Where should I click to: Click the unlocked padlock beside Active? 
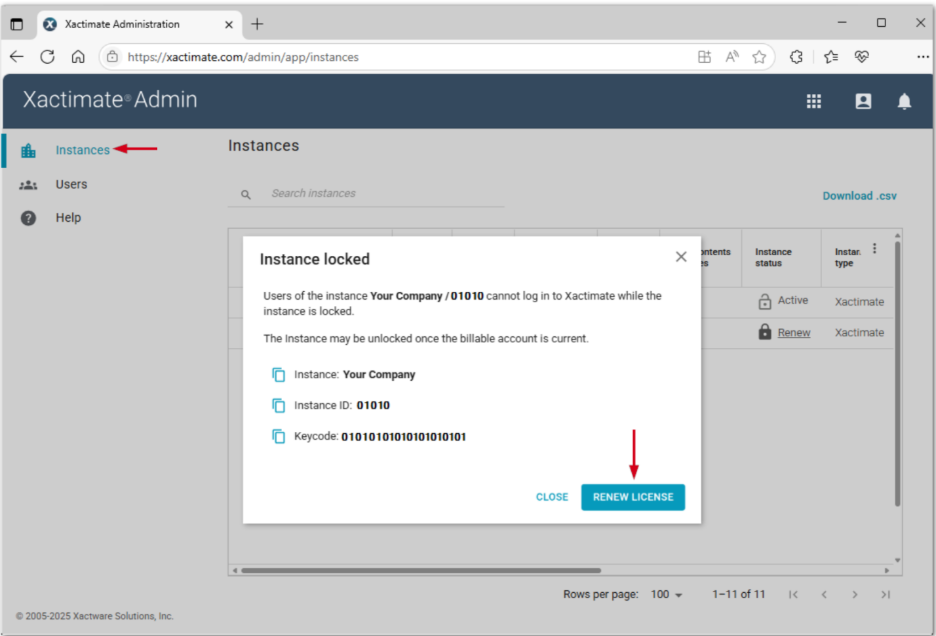coord(765,301)
